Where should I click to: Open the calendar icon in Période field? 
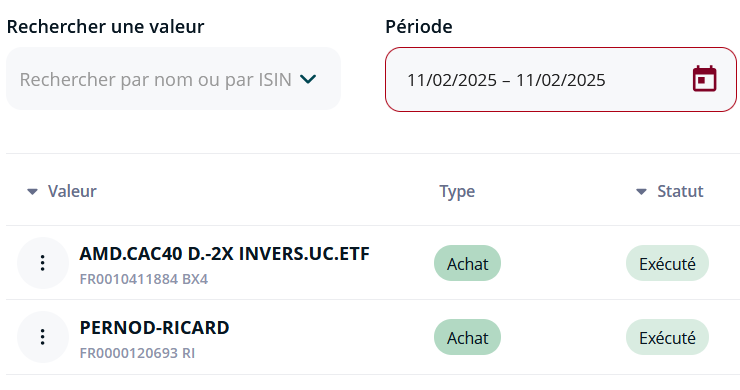705,79
